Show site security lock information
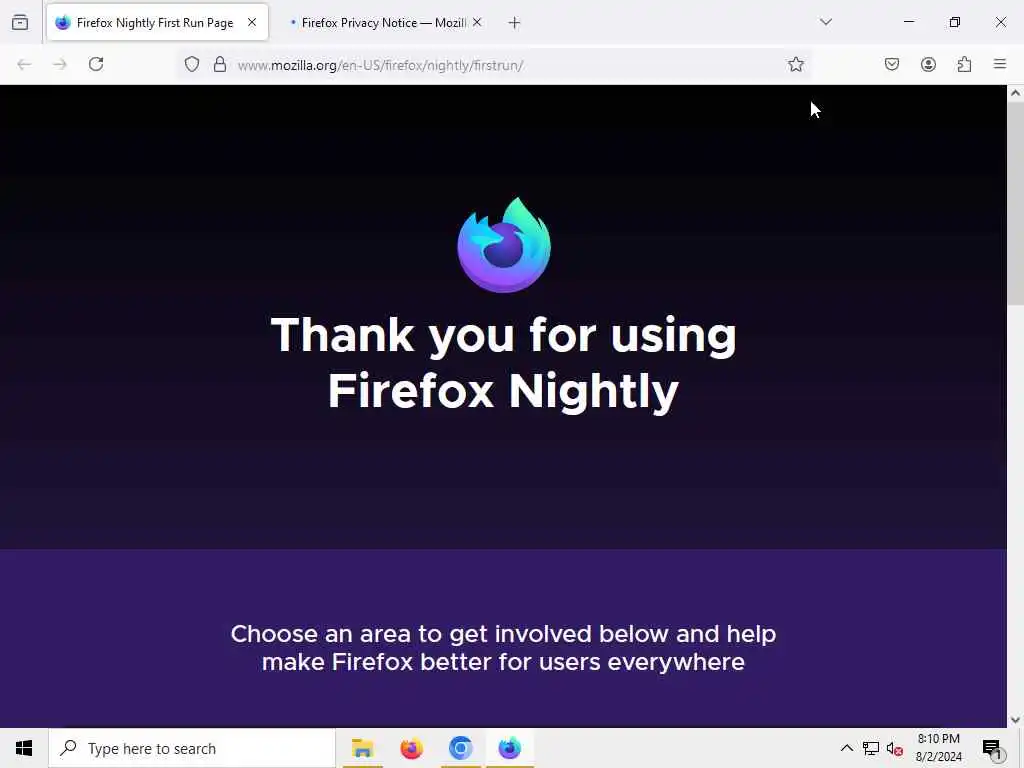Screen dimensions: 1024x768 tap(220, 64)
